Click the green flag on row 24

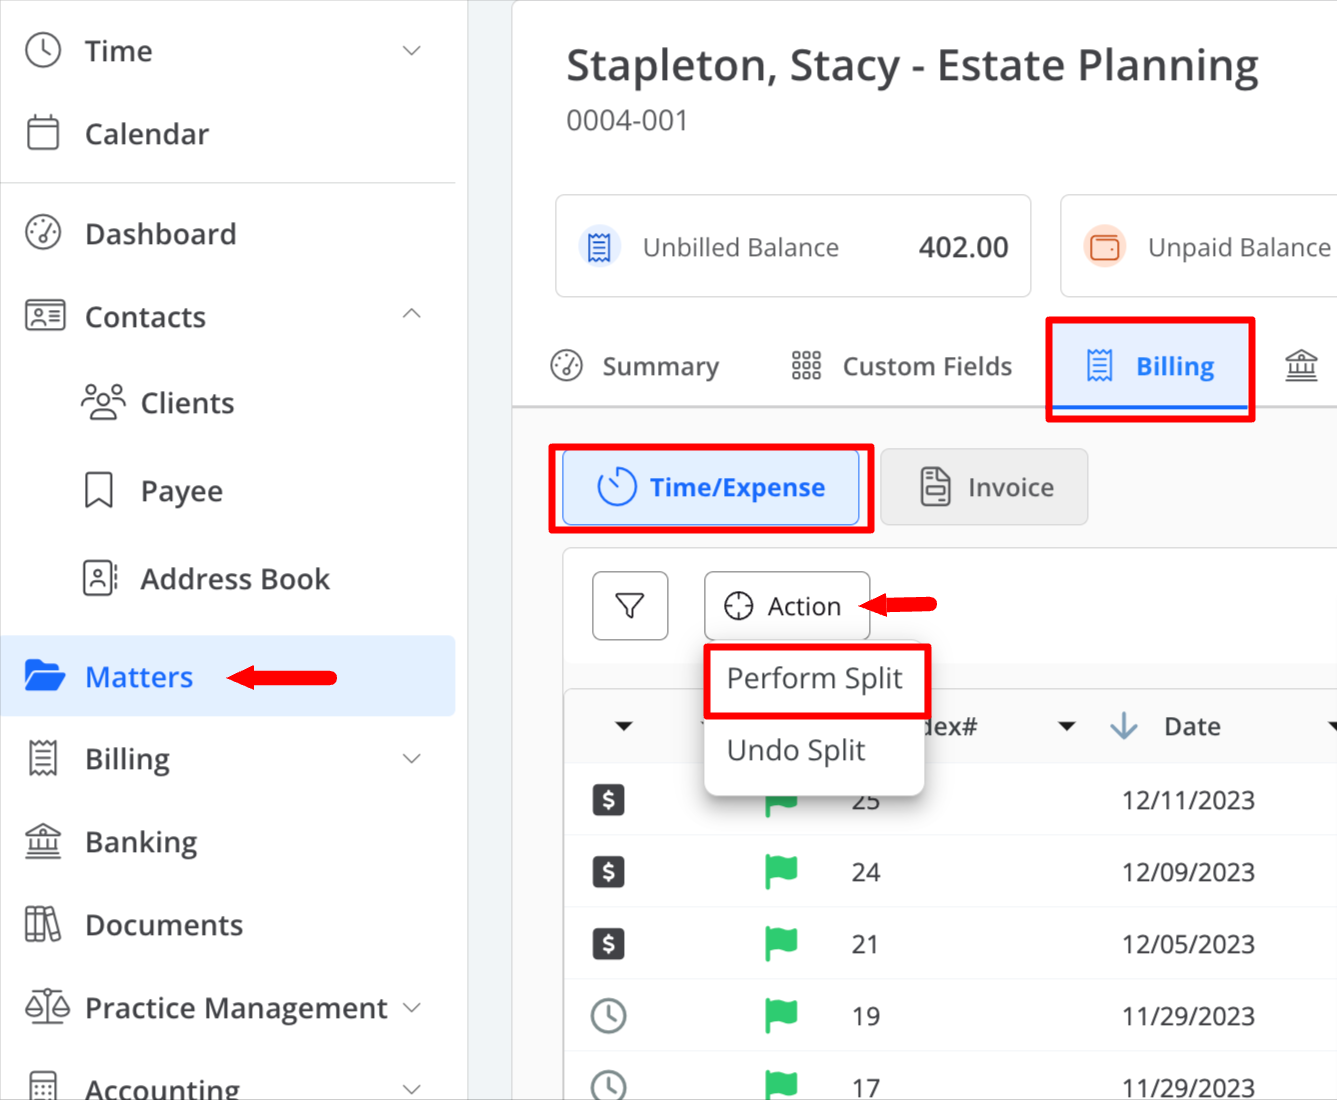(781, 872)
